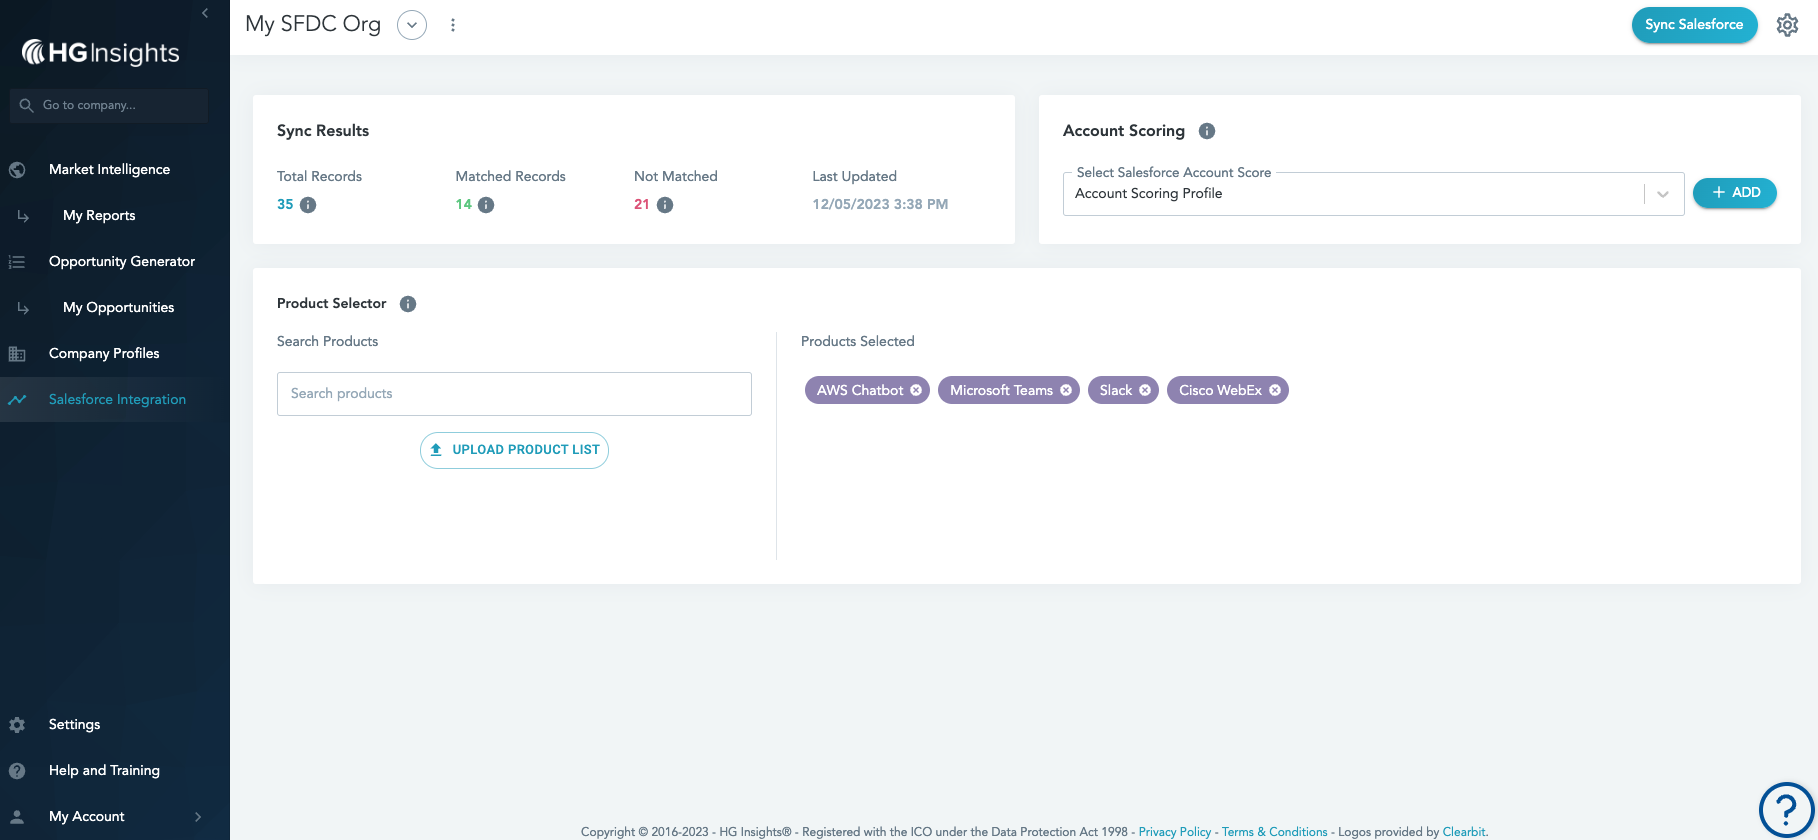
Task: Click the Company Profiles building icon
Action: pyautogui.click(x=17, y=354)
